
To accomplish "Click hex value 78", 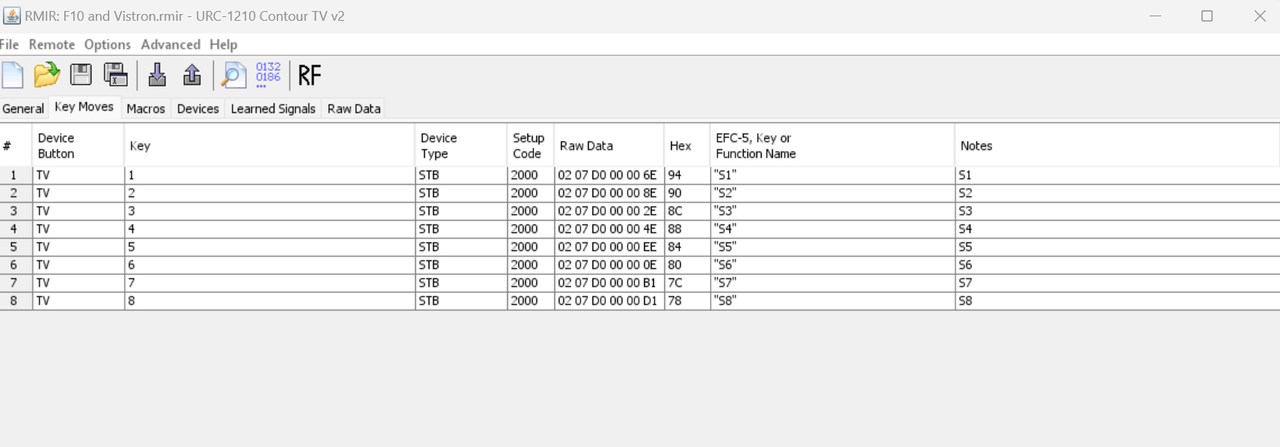I will [x=687, y=301].
